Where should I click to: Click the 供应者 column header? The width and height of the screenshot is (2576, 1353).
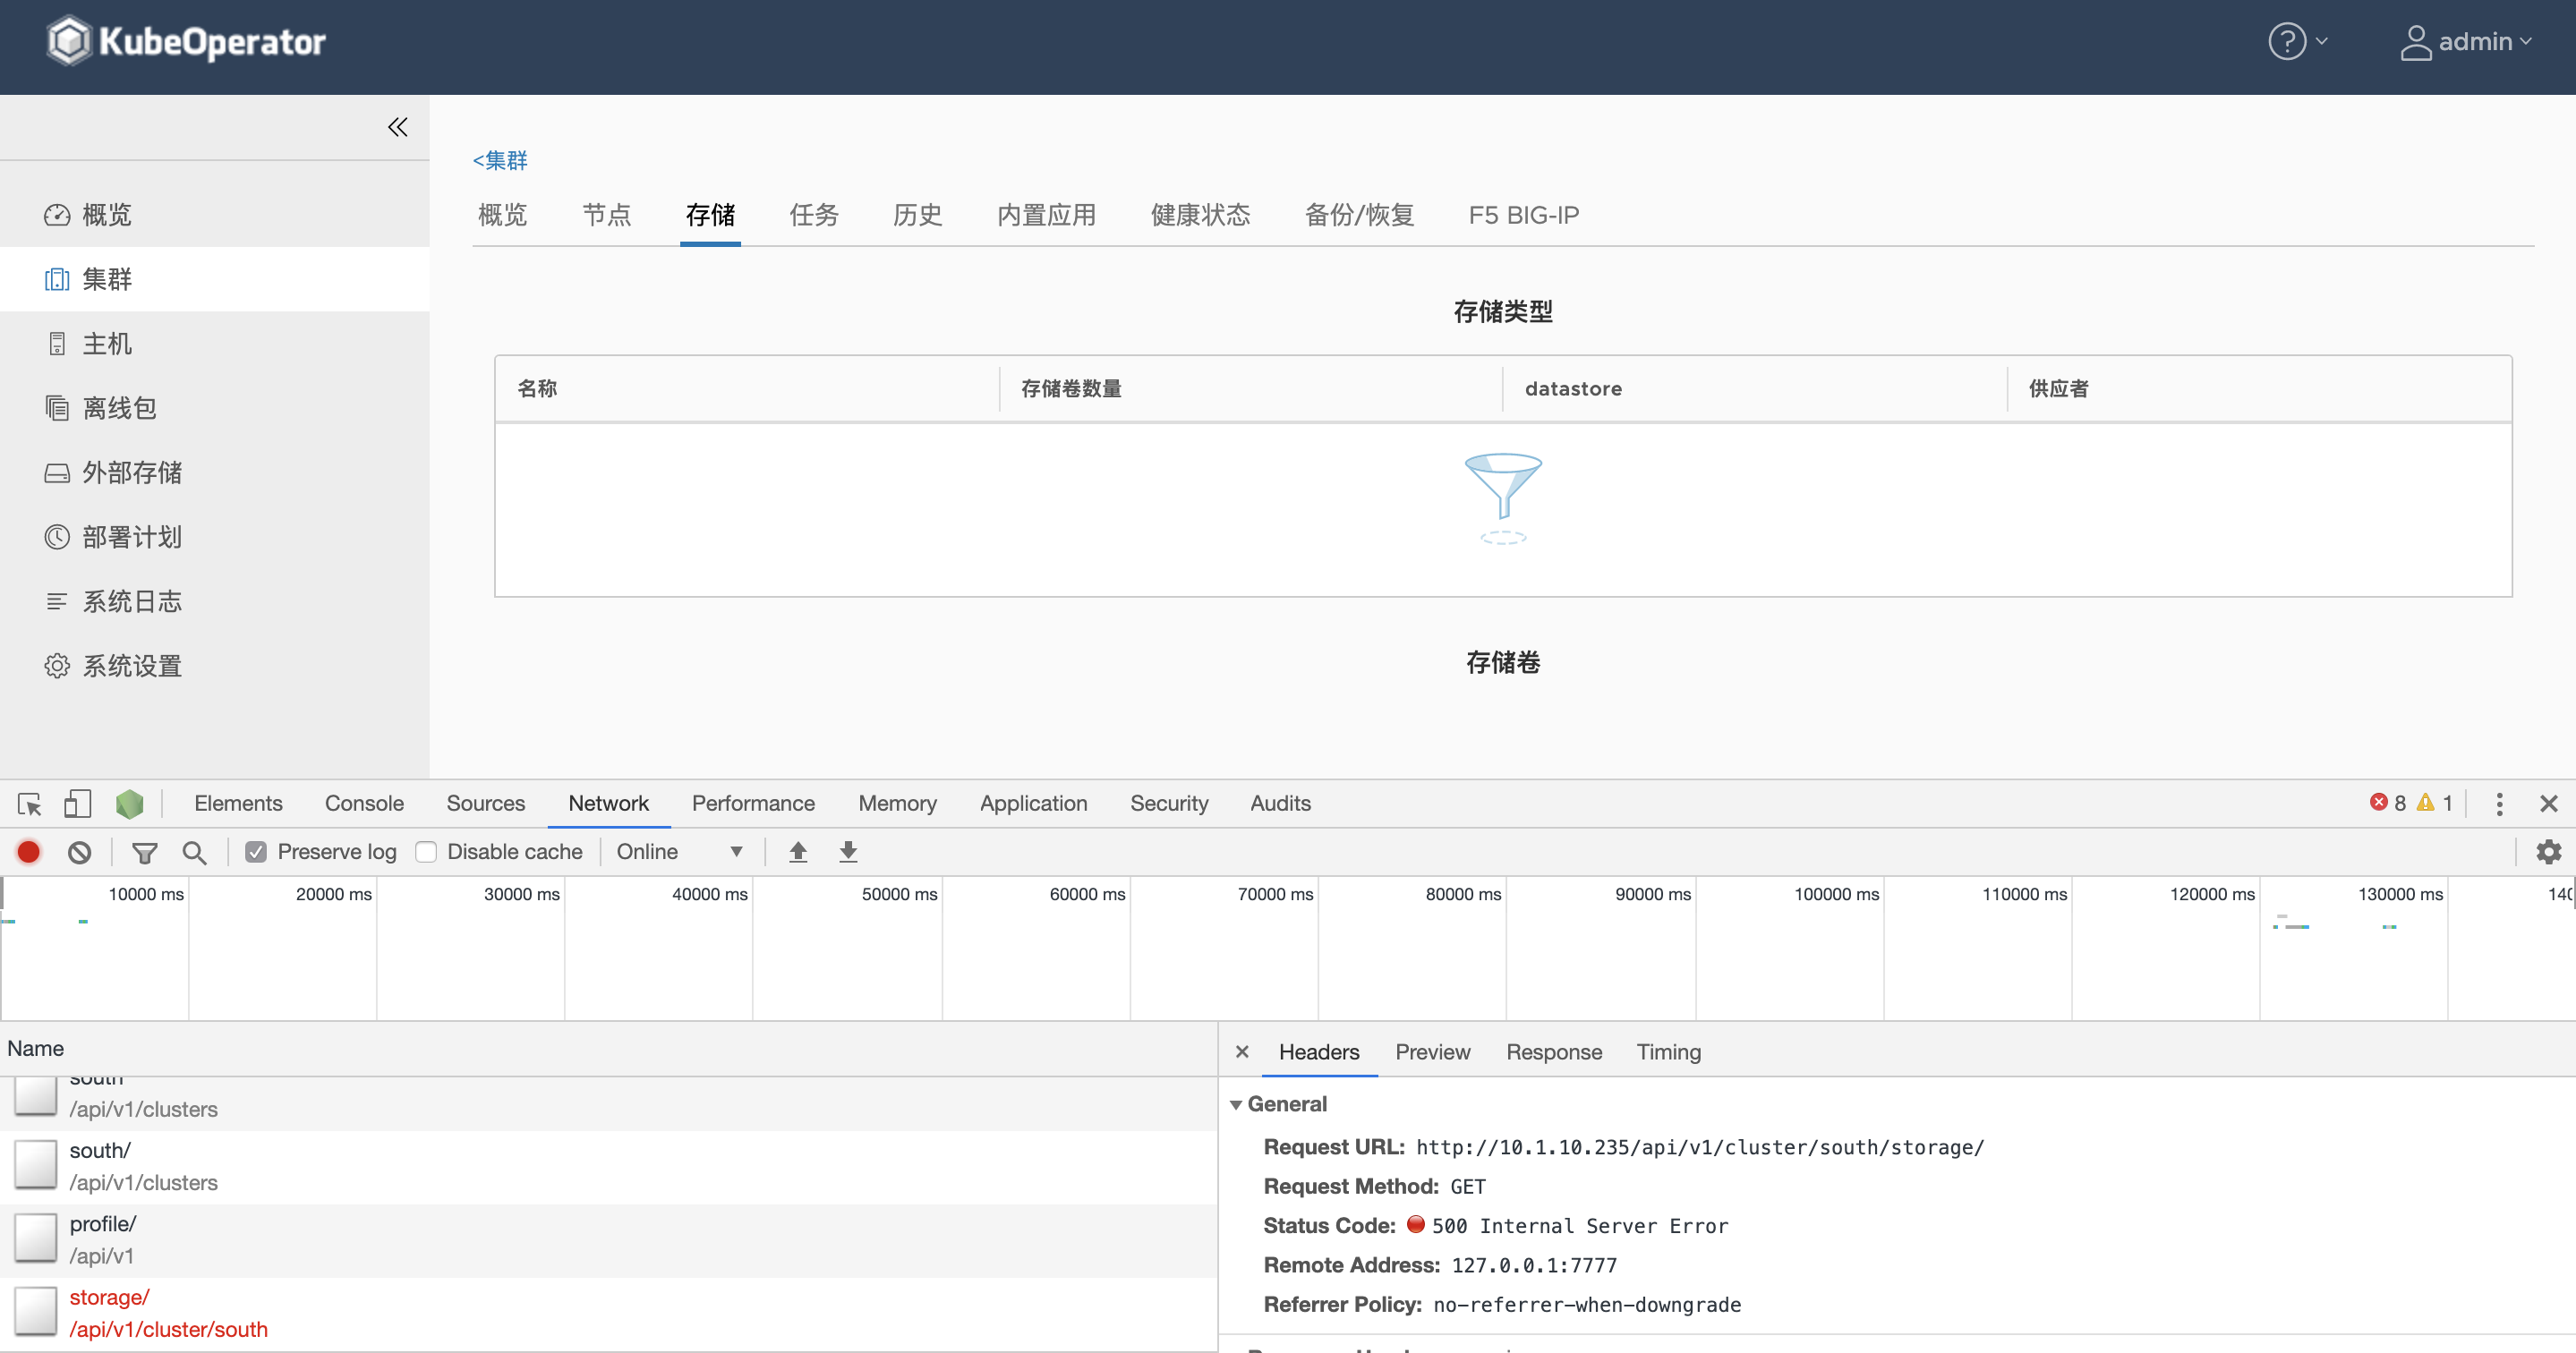(2058, 388)
